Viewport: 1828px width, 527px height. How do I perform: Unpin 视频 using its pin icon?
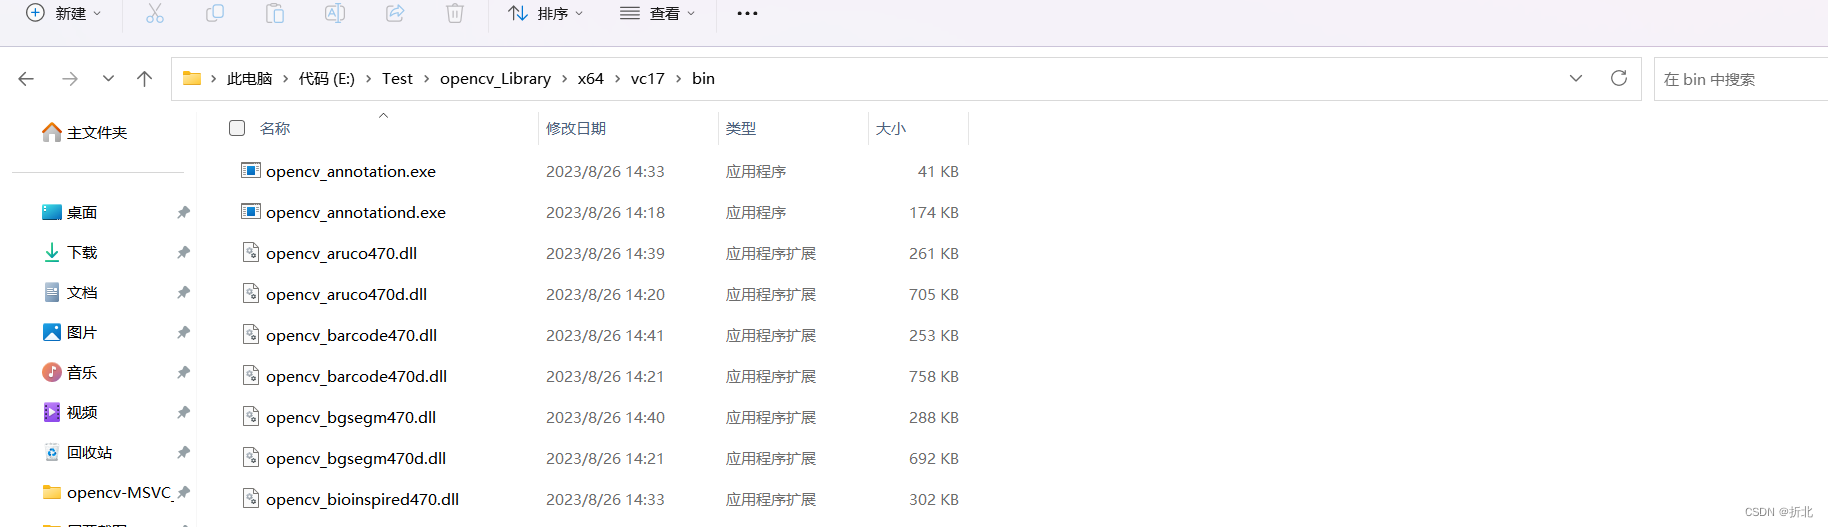(183, 412)
